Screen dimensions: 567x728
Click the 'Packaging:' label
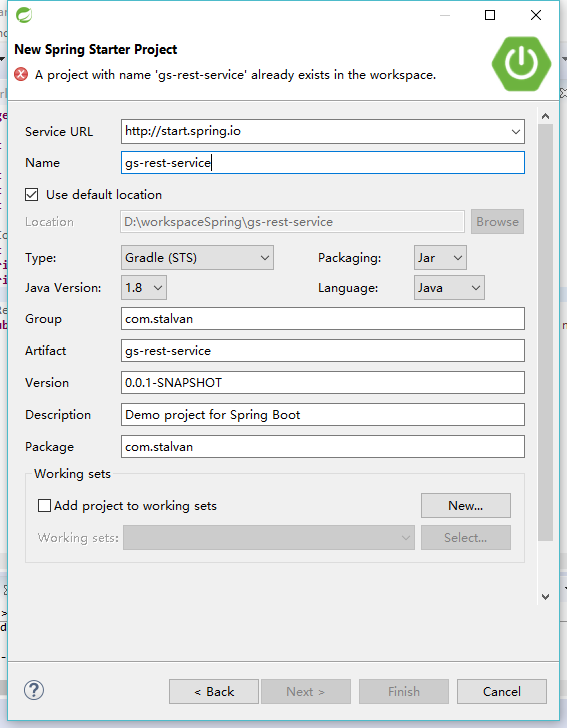[x=350, y=258]
